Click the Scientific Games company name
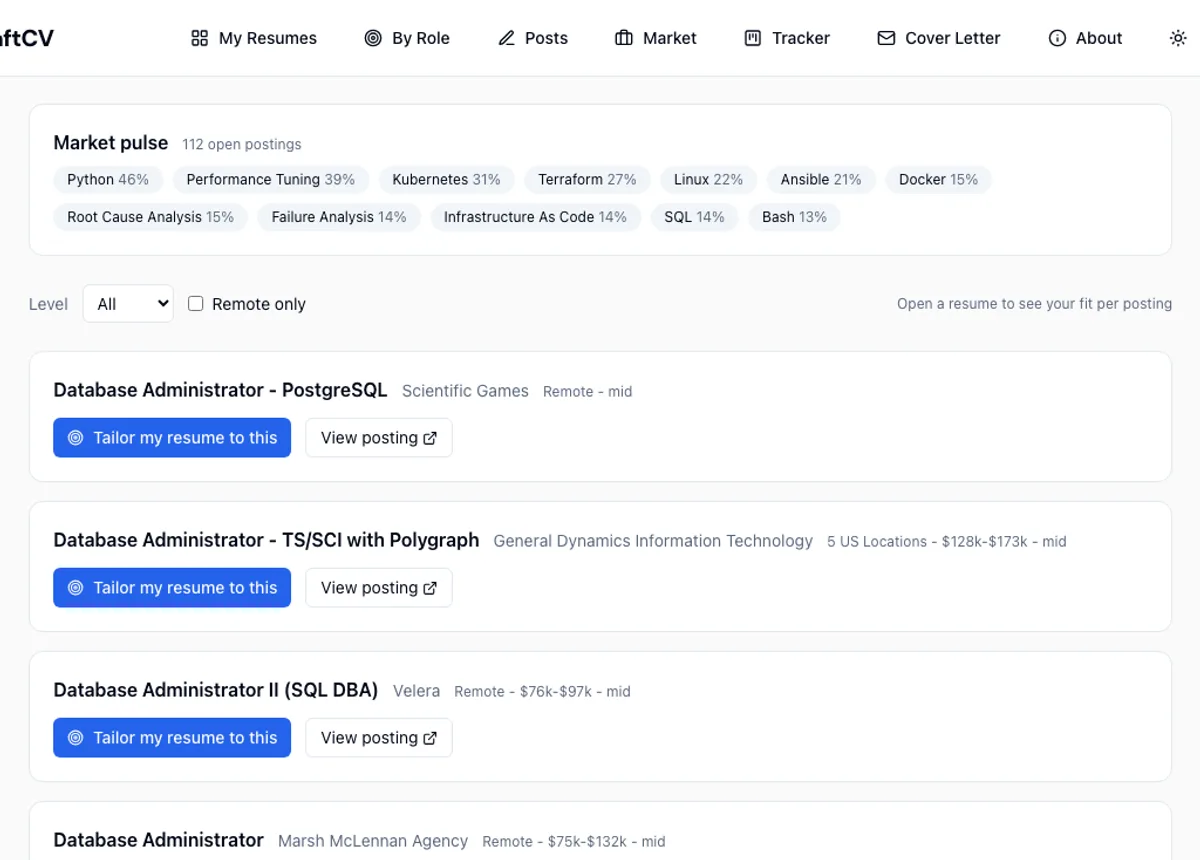Image resolution: width=1200 pixels, height=860 pixels. tap(465, 391)
